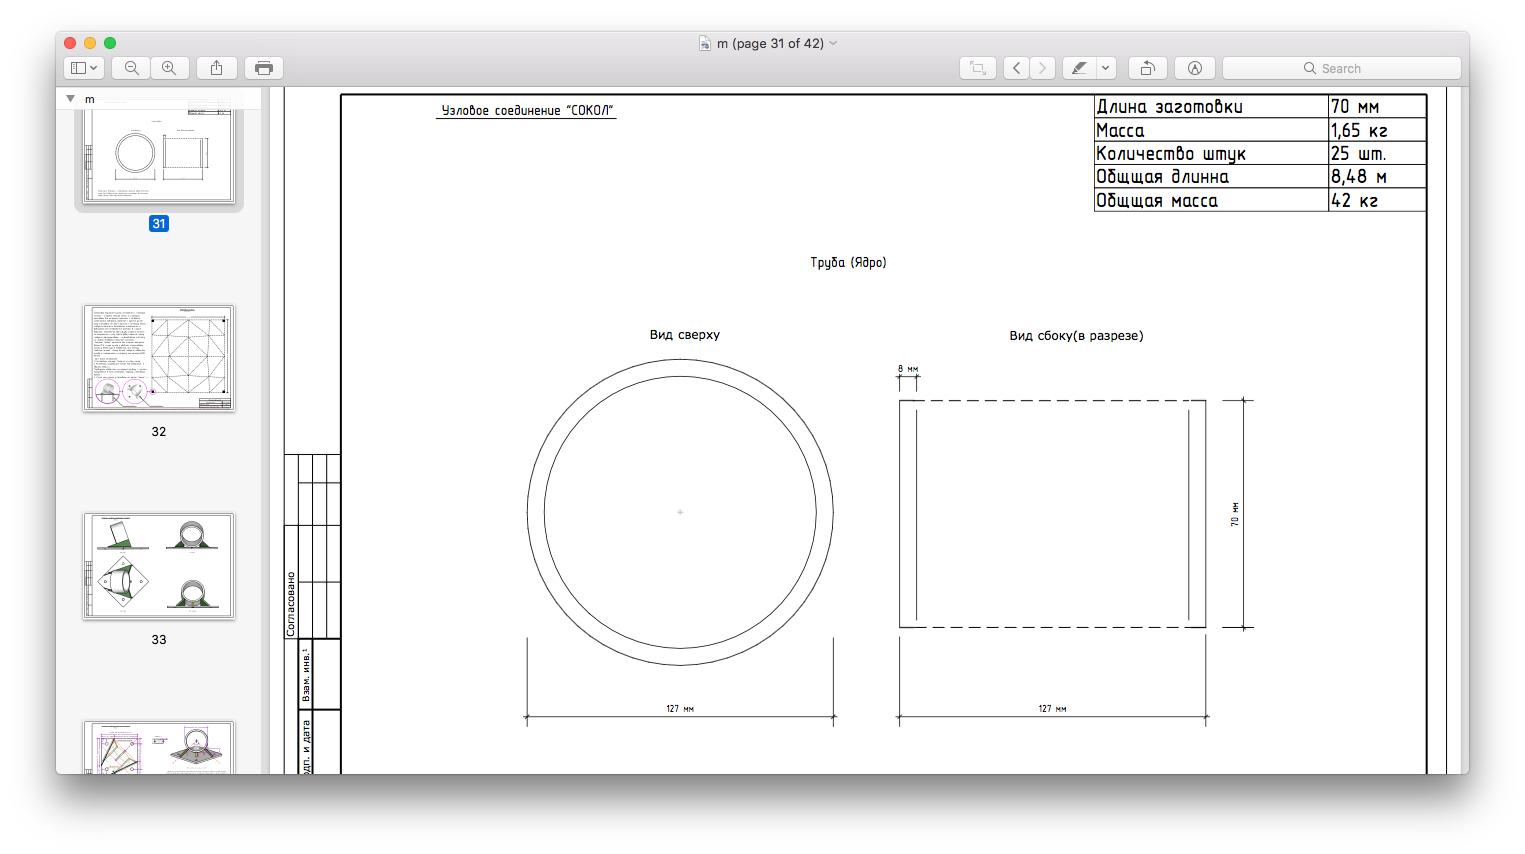Zoom out of the document
Image resolution: width=1525 pixels, height=854 pixels.
tap(131, 68)
